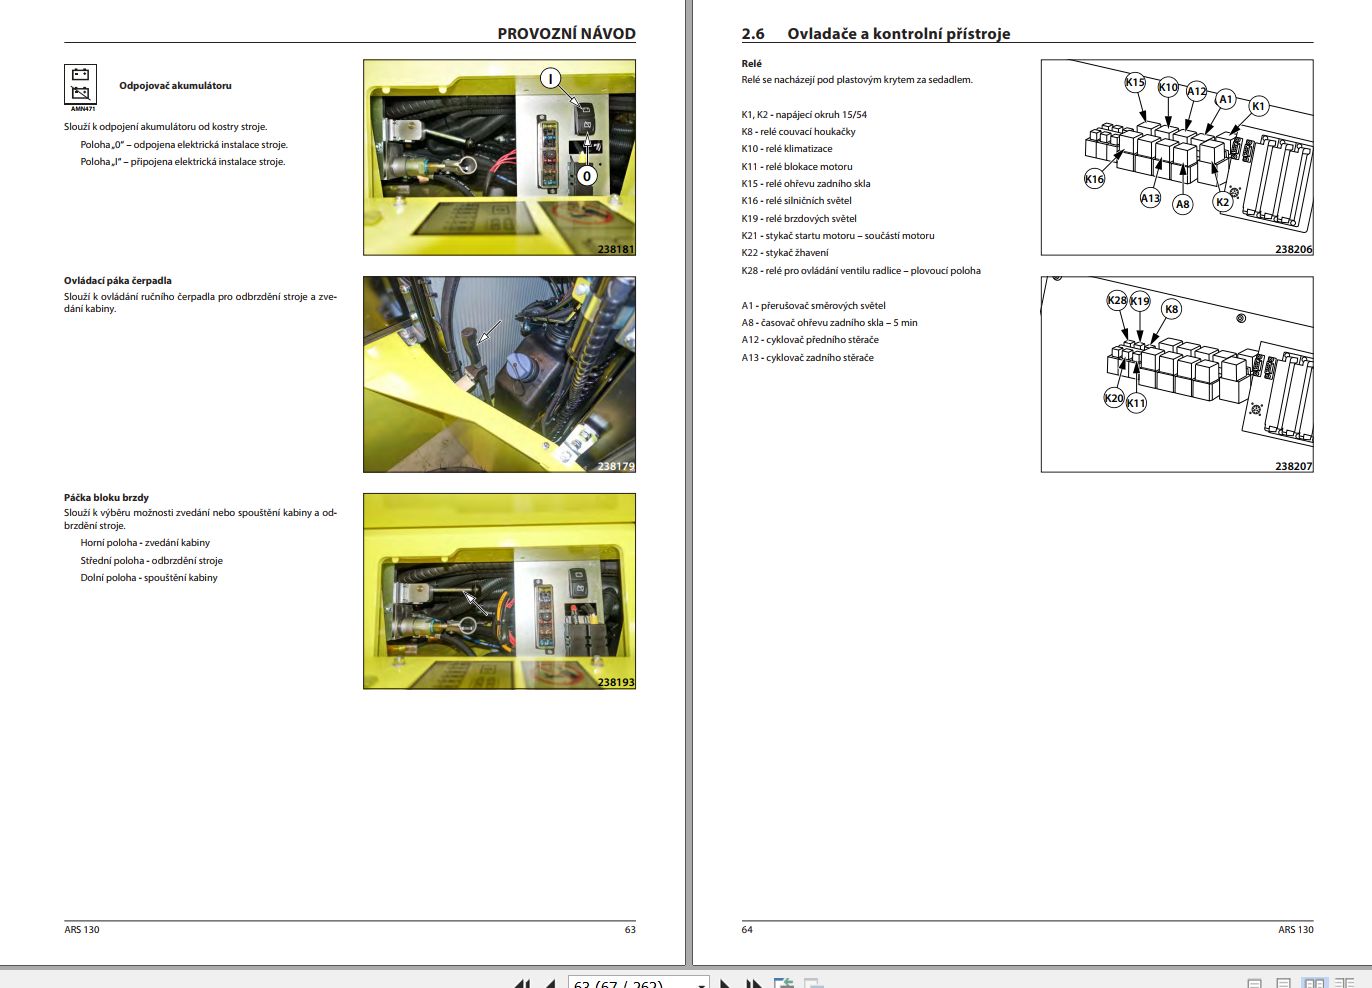Go back to the previous view
The width and height of the screenshot is (1372, 988).
(x=783, y=983)
